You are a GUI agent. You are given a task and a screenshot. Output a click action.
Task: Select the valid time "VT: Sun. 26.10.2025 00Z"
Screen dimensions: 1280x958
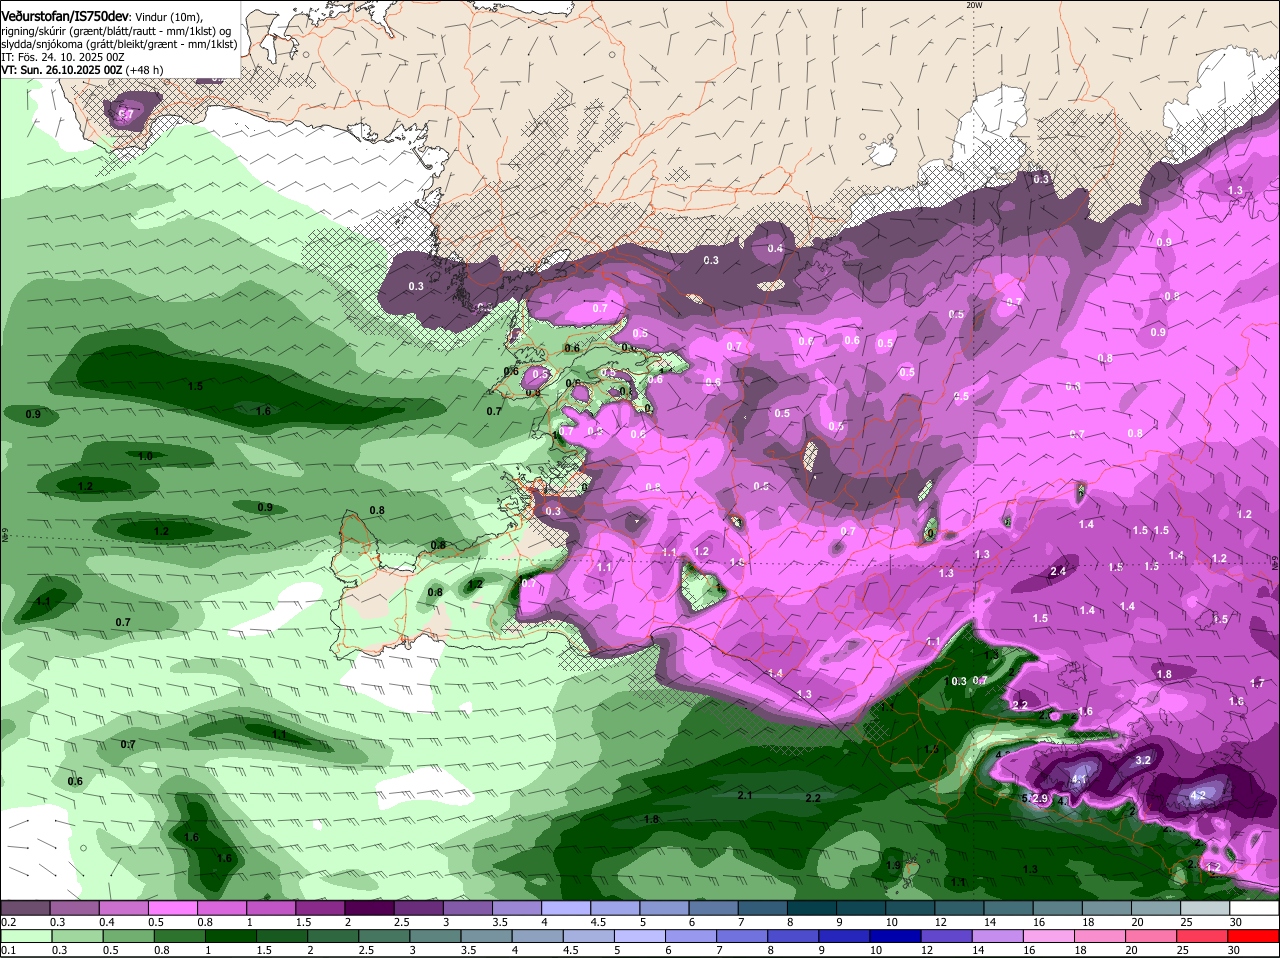click(x=62, y=70)
